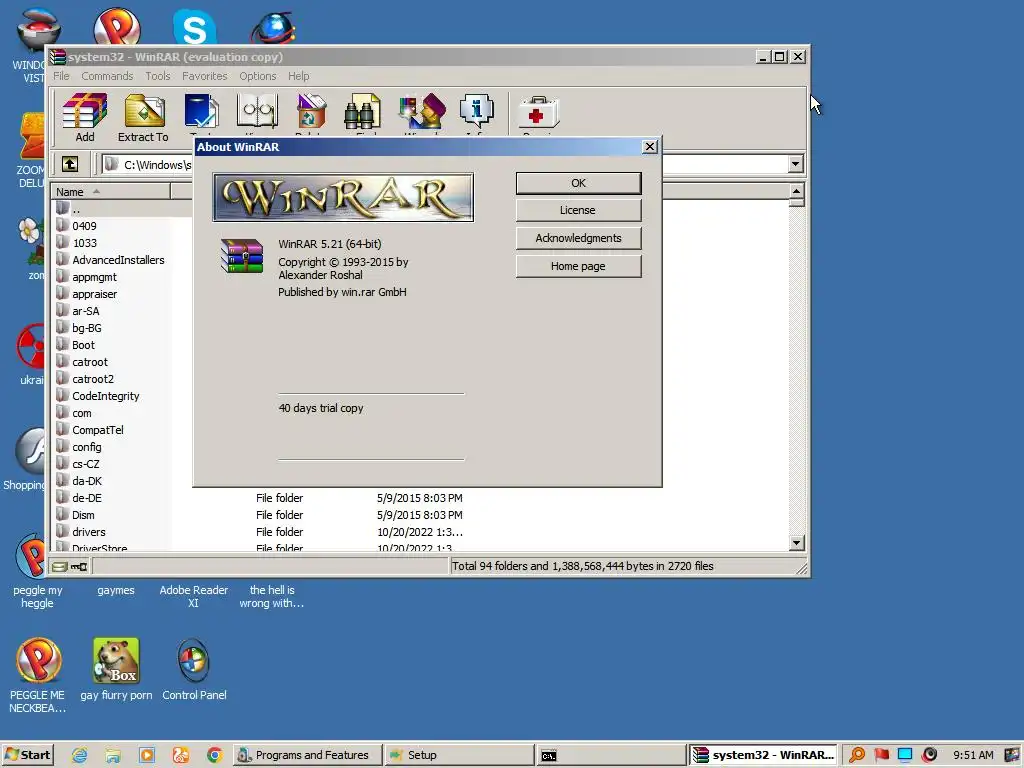Click the drive selector icon in status bar

pyautogui.click(x=59, y=566)
